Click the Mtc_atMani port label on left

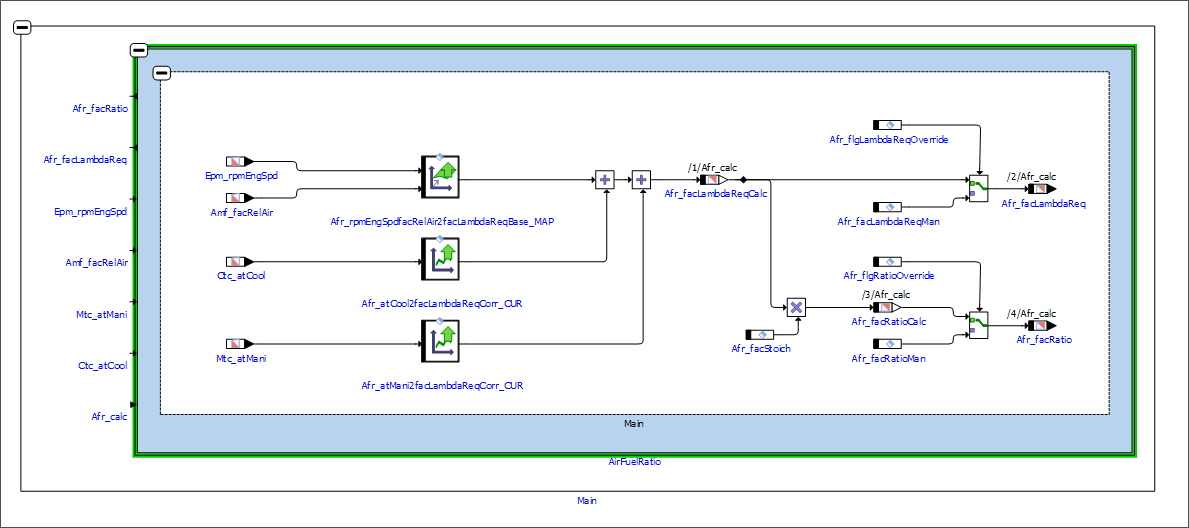[102, 315]
